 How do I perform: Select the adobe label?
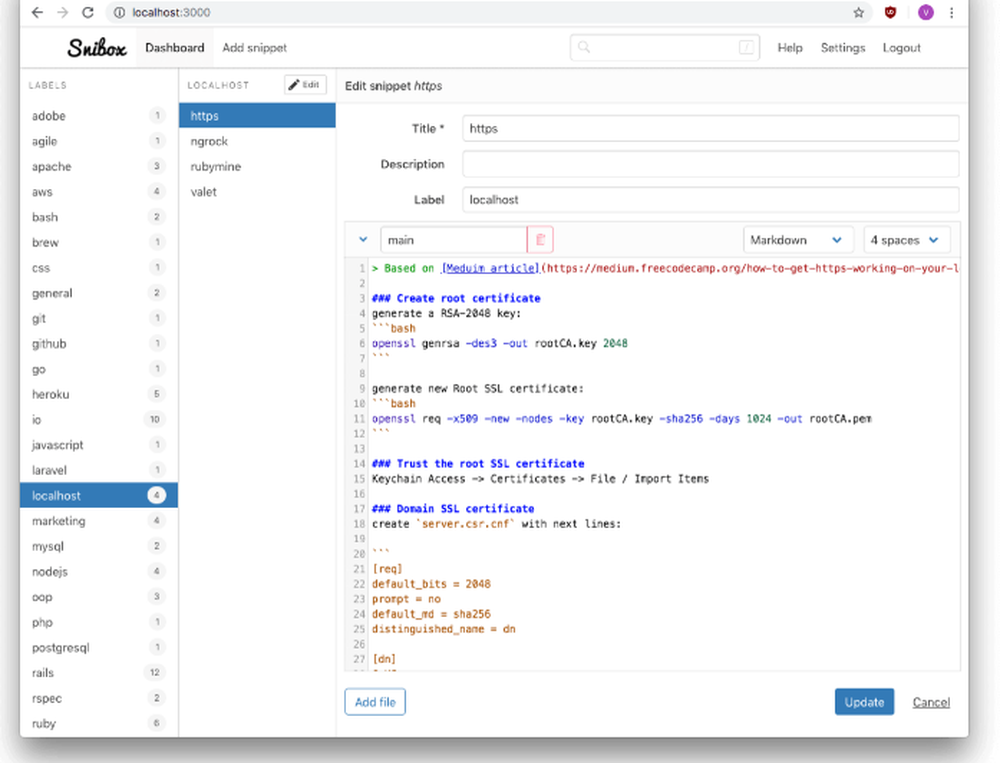[99, 115]
